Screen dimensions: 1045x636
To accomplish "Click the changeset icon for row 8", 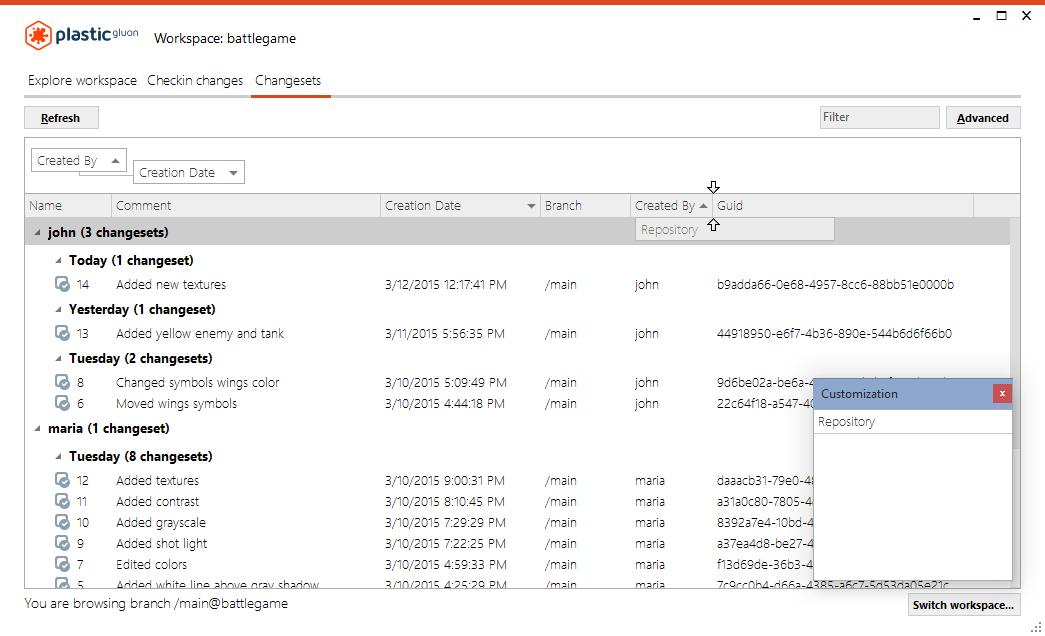I will [x=62, y=383].
